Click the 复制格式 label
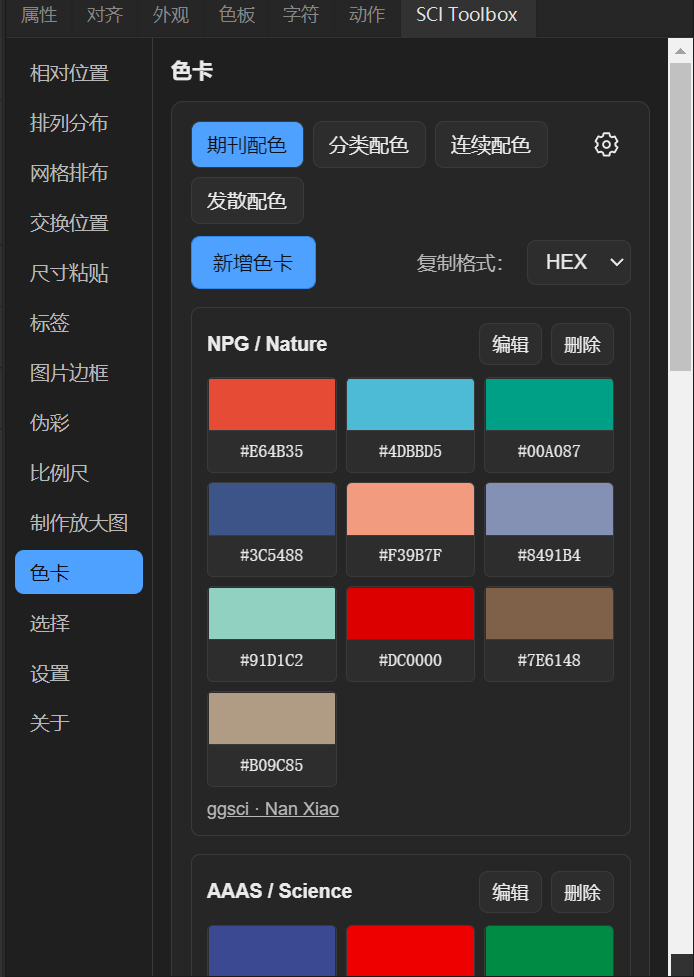The width and height of the screenshot is (694, 977). 459,263
